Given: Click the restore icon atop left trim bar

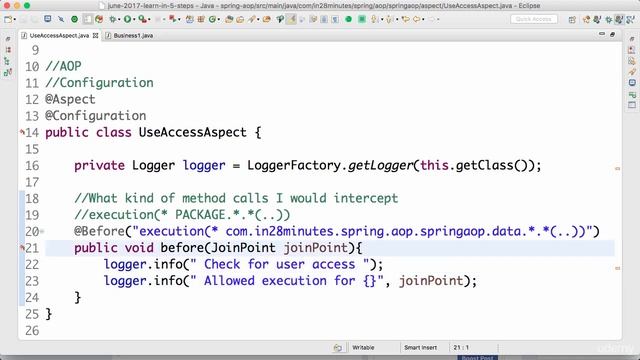Looking at the screenshot, I should [x=8, y=39].
